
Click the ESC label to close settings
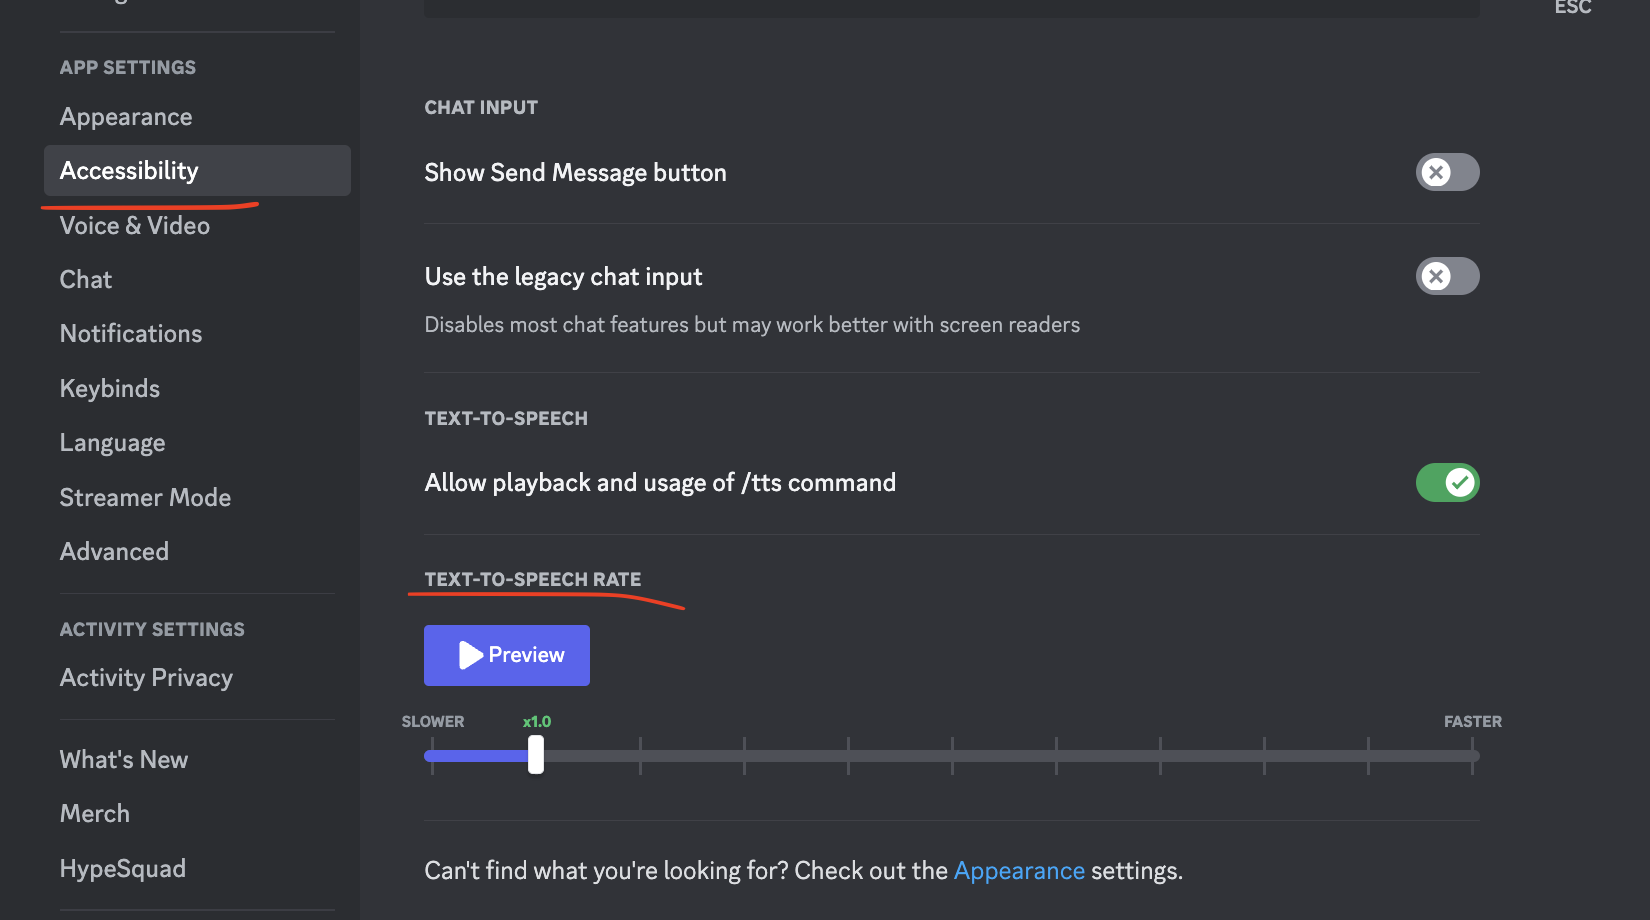coord(1572,8)
